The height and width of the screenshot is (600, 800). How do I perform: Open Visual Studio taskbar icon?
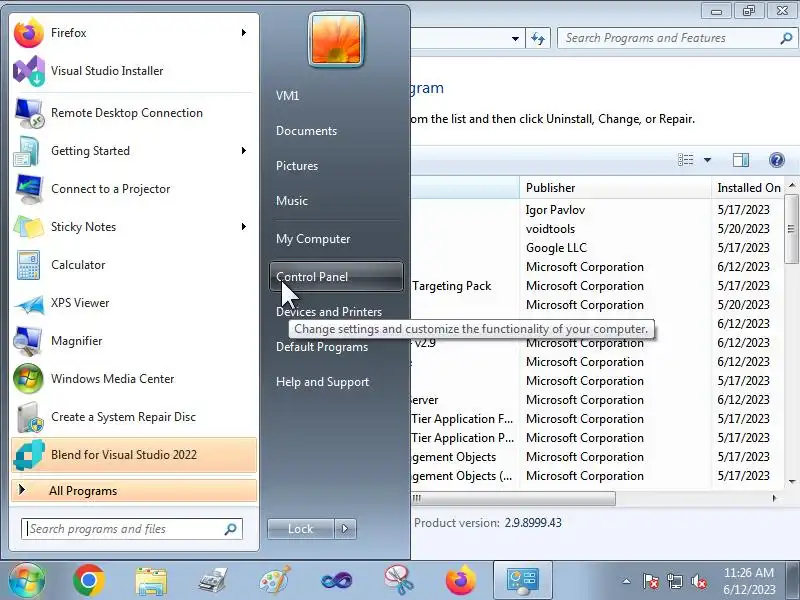pyautogui.click(x=337, y=581)
